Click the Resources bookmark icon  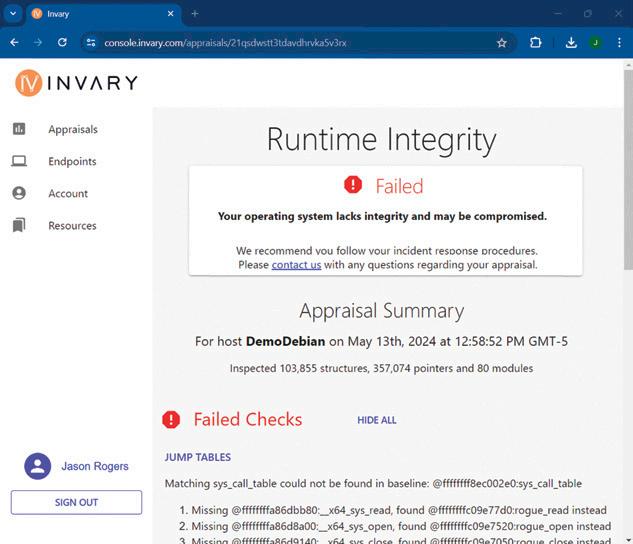(x=19, y=225)
